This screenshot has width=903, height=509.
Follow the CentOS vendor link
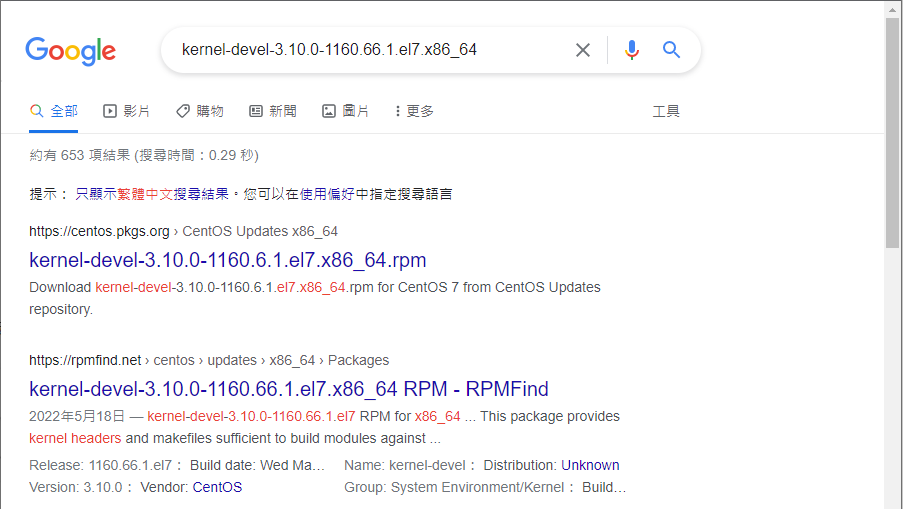[217, 487]
